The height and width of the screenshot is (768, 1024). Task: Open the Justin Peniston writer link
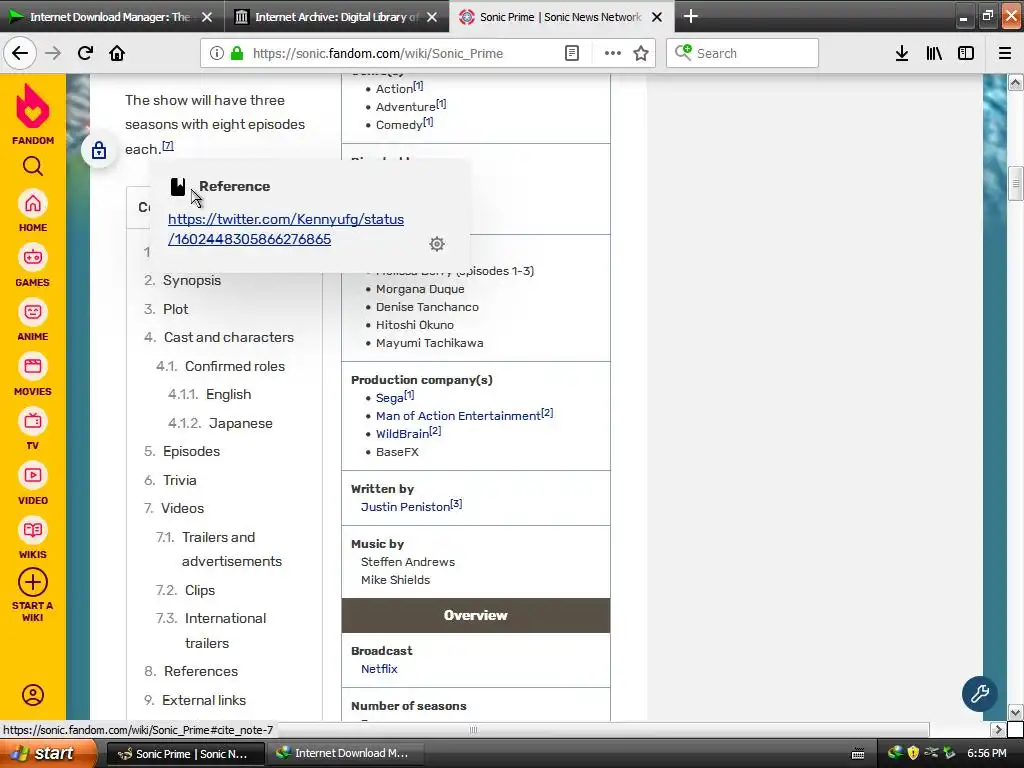[x=405, y=507]
